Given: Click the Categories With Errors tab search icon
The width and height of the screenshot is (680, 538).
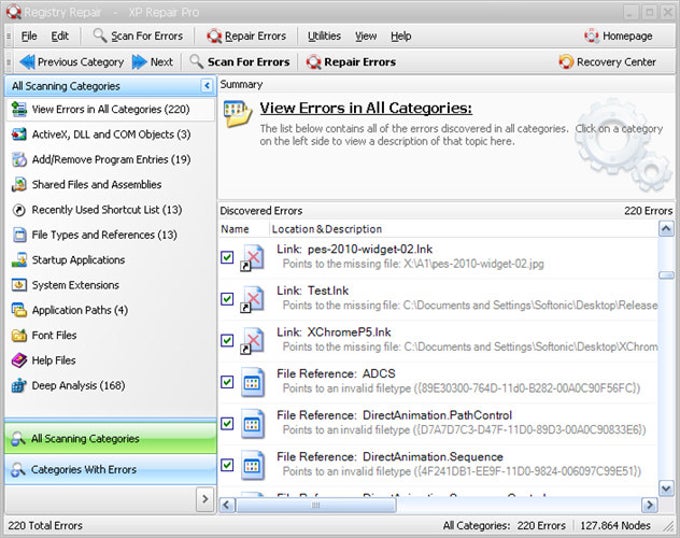Looking at the screenshot, I should (18, 470).
